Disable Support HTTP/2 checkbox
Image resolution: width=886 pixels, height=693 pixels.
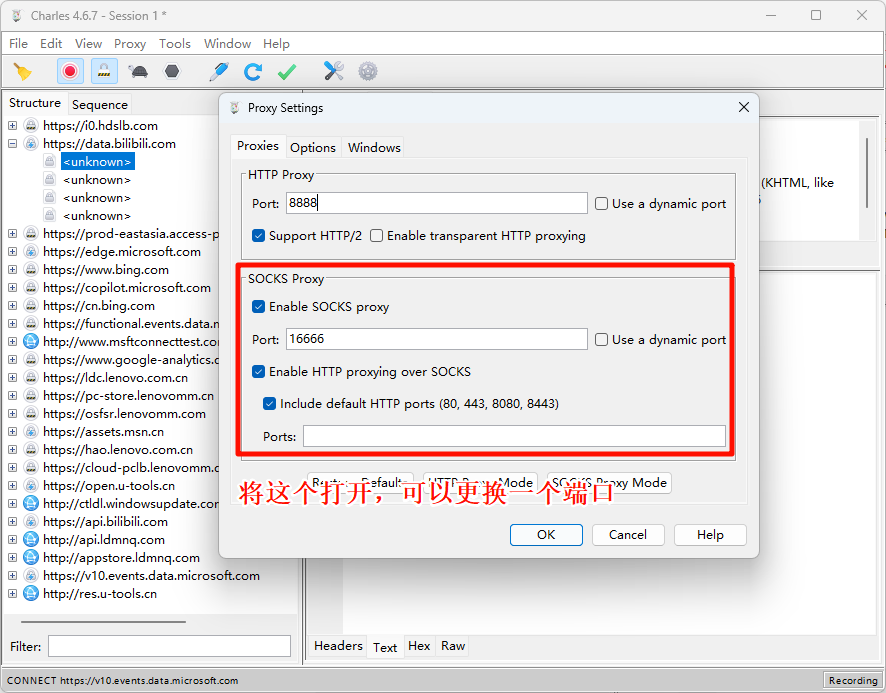click(259, 236)
